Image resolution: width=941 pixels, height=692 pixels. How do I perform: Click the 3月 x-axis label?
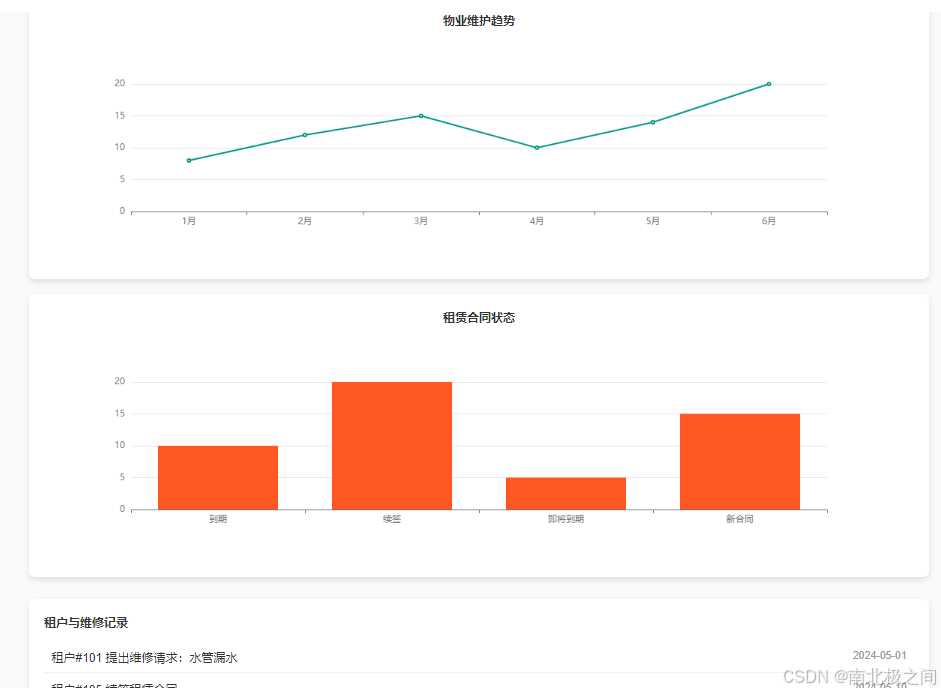tap(421, 221)
